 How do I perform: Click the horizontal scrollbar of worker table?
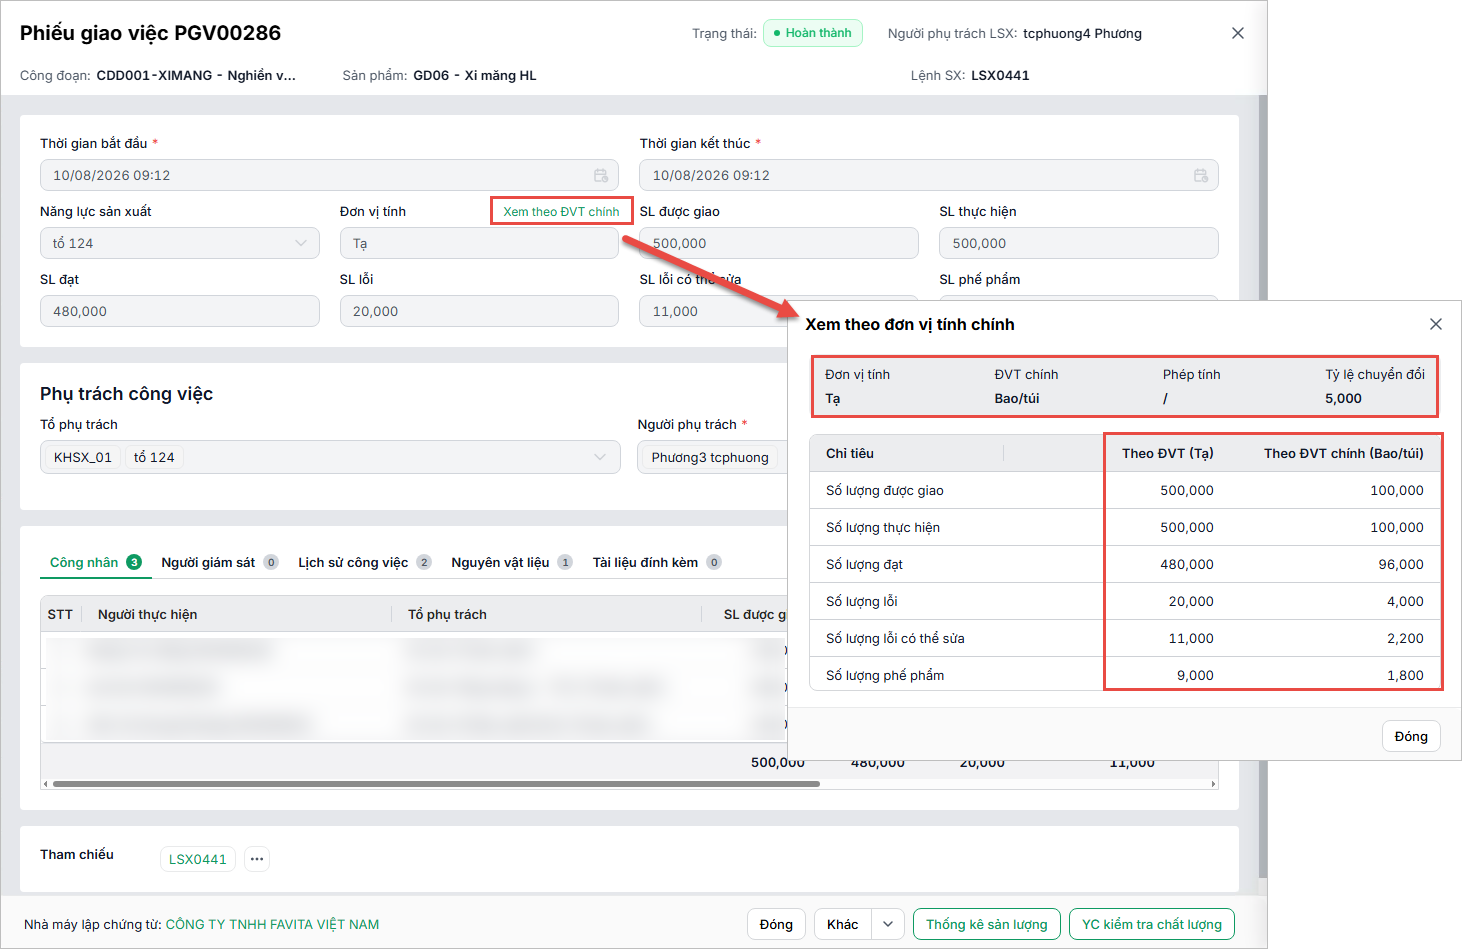(436, 784)
